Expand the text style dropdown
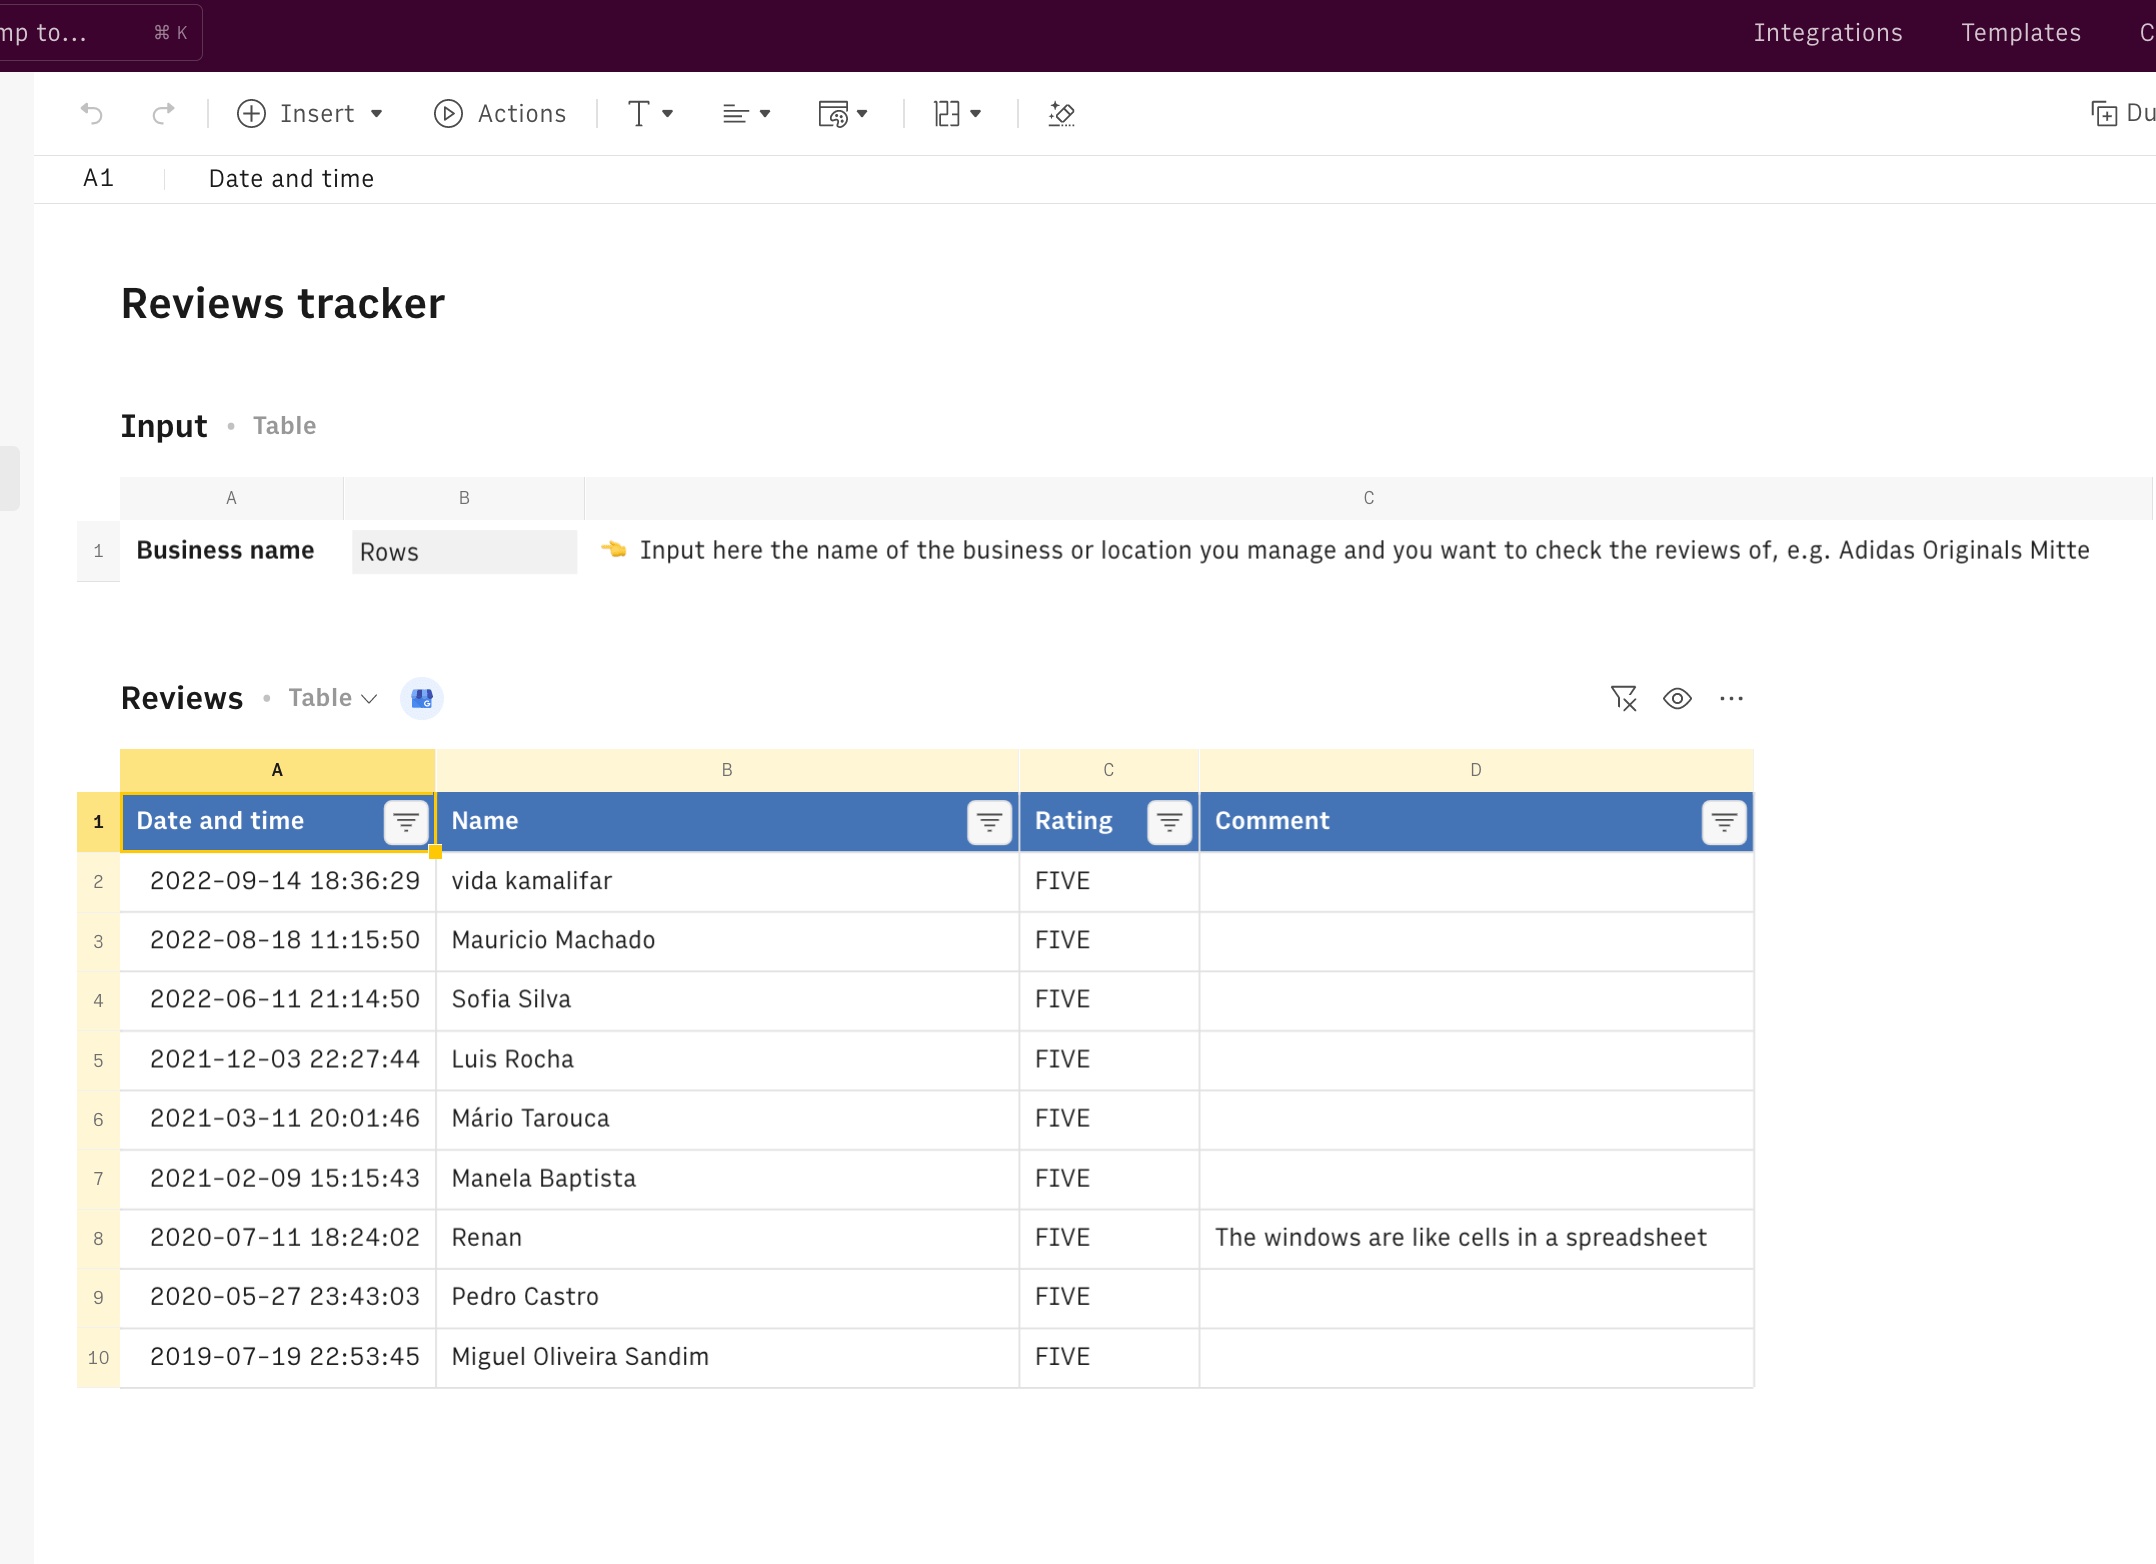 (650, 114)
